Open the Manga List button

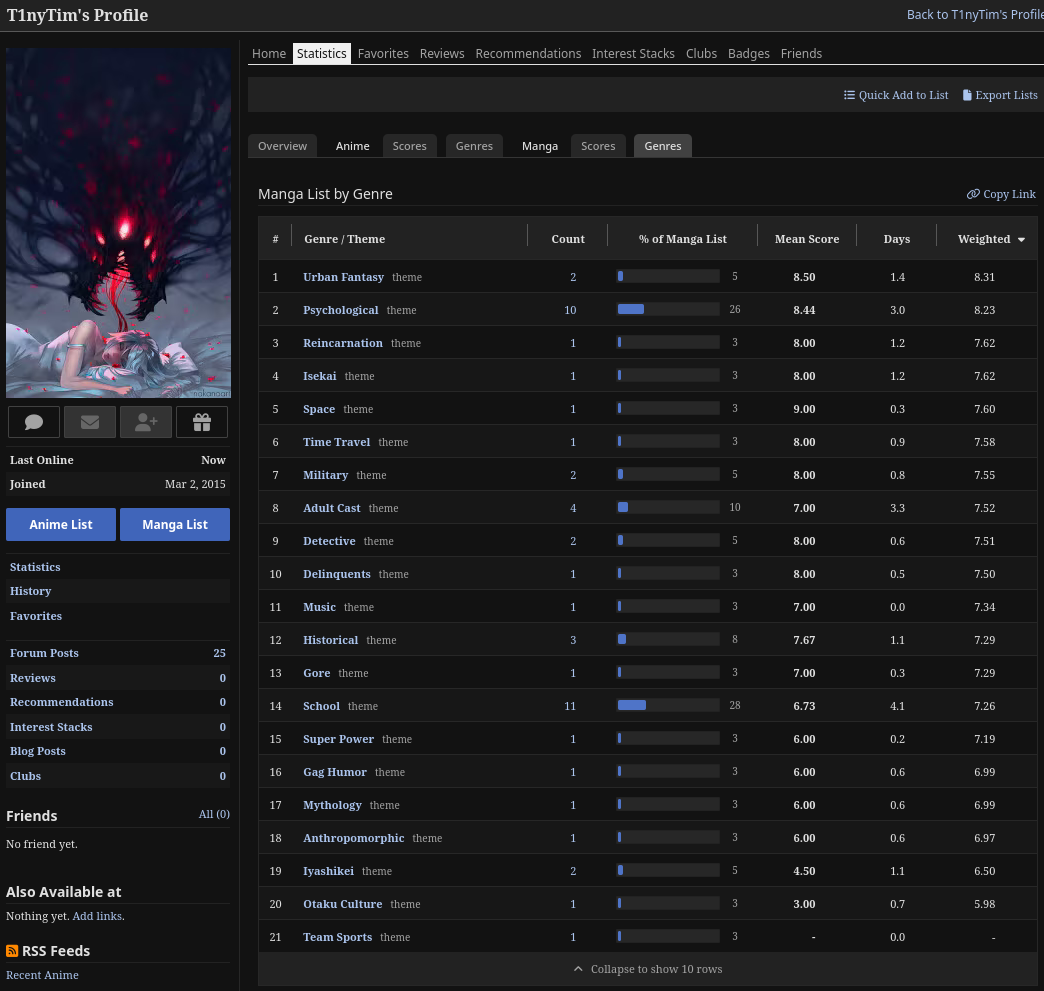(x=175, y=524)
